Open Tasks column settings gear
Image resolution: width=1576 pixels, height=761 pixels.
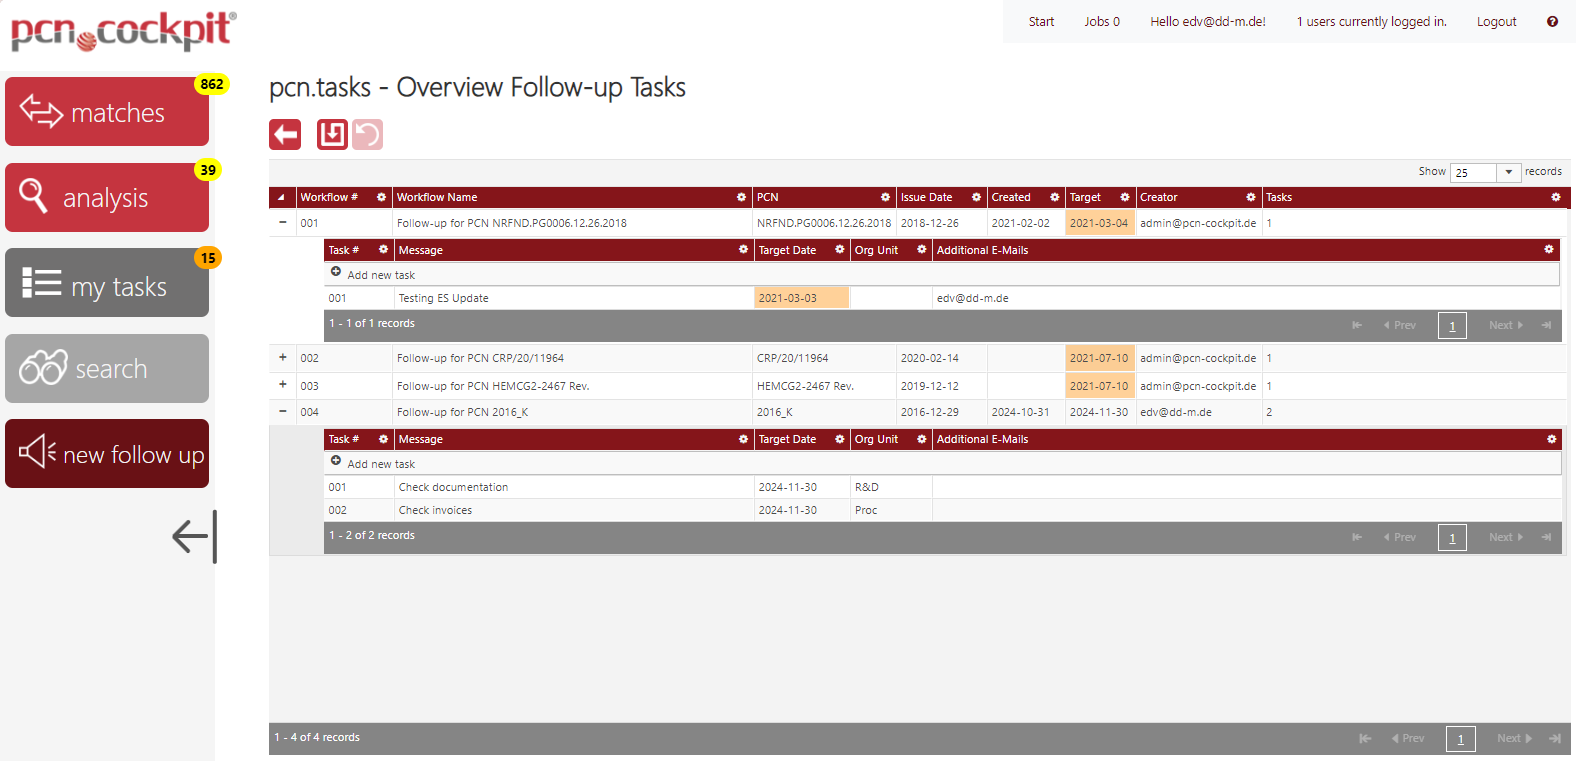click(x=1556, y=197)
